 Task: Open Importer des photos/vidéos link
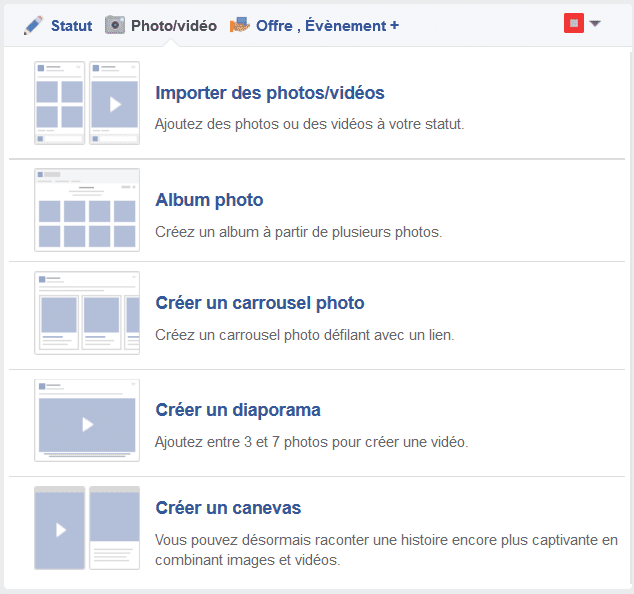point(270,93)
